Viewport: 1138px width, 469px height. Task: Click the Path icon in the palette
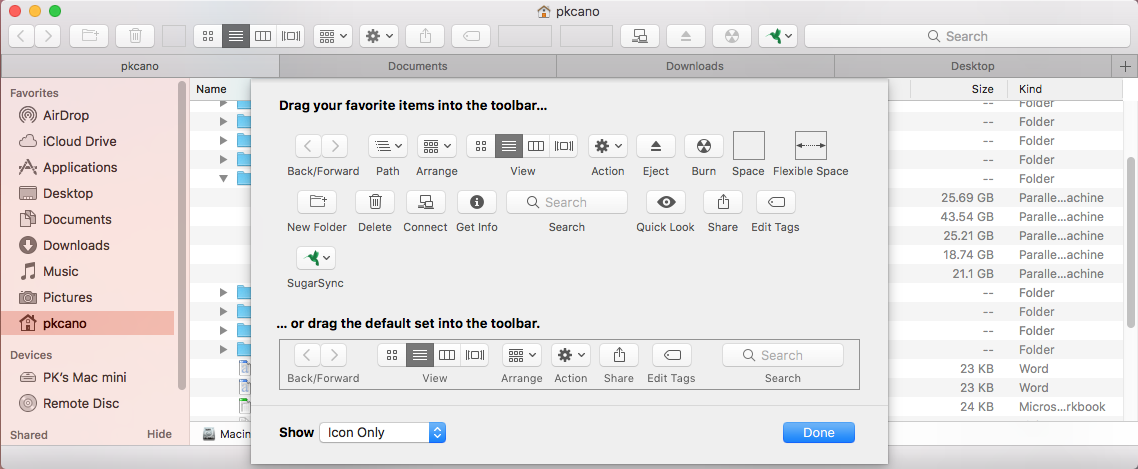388,146
